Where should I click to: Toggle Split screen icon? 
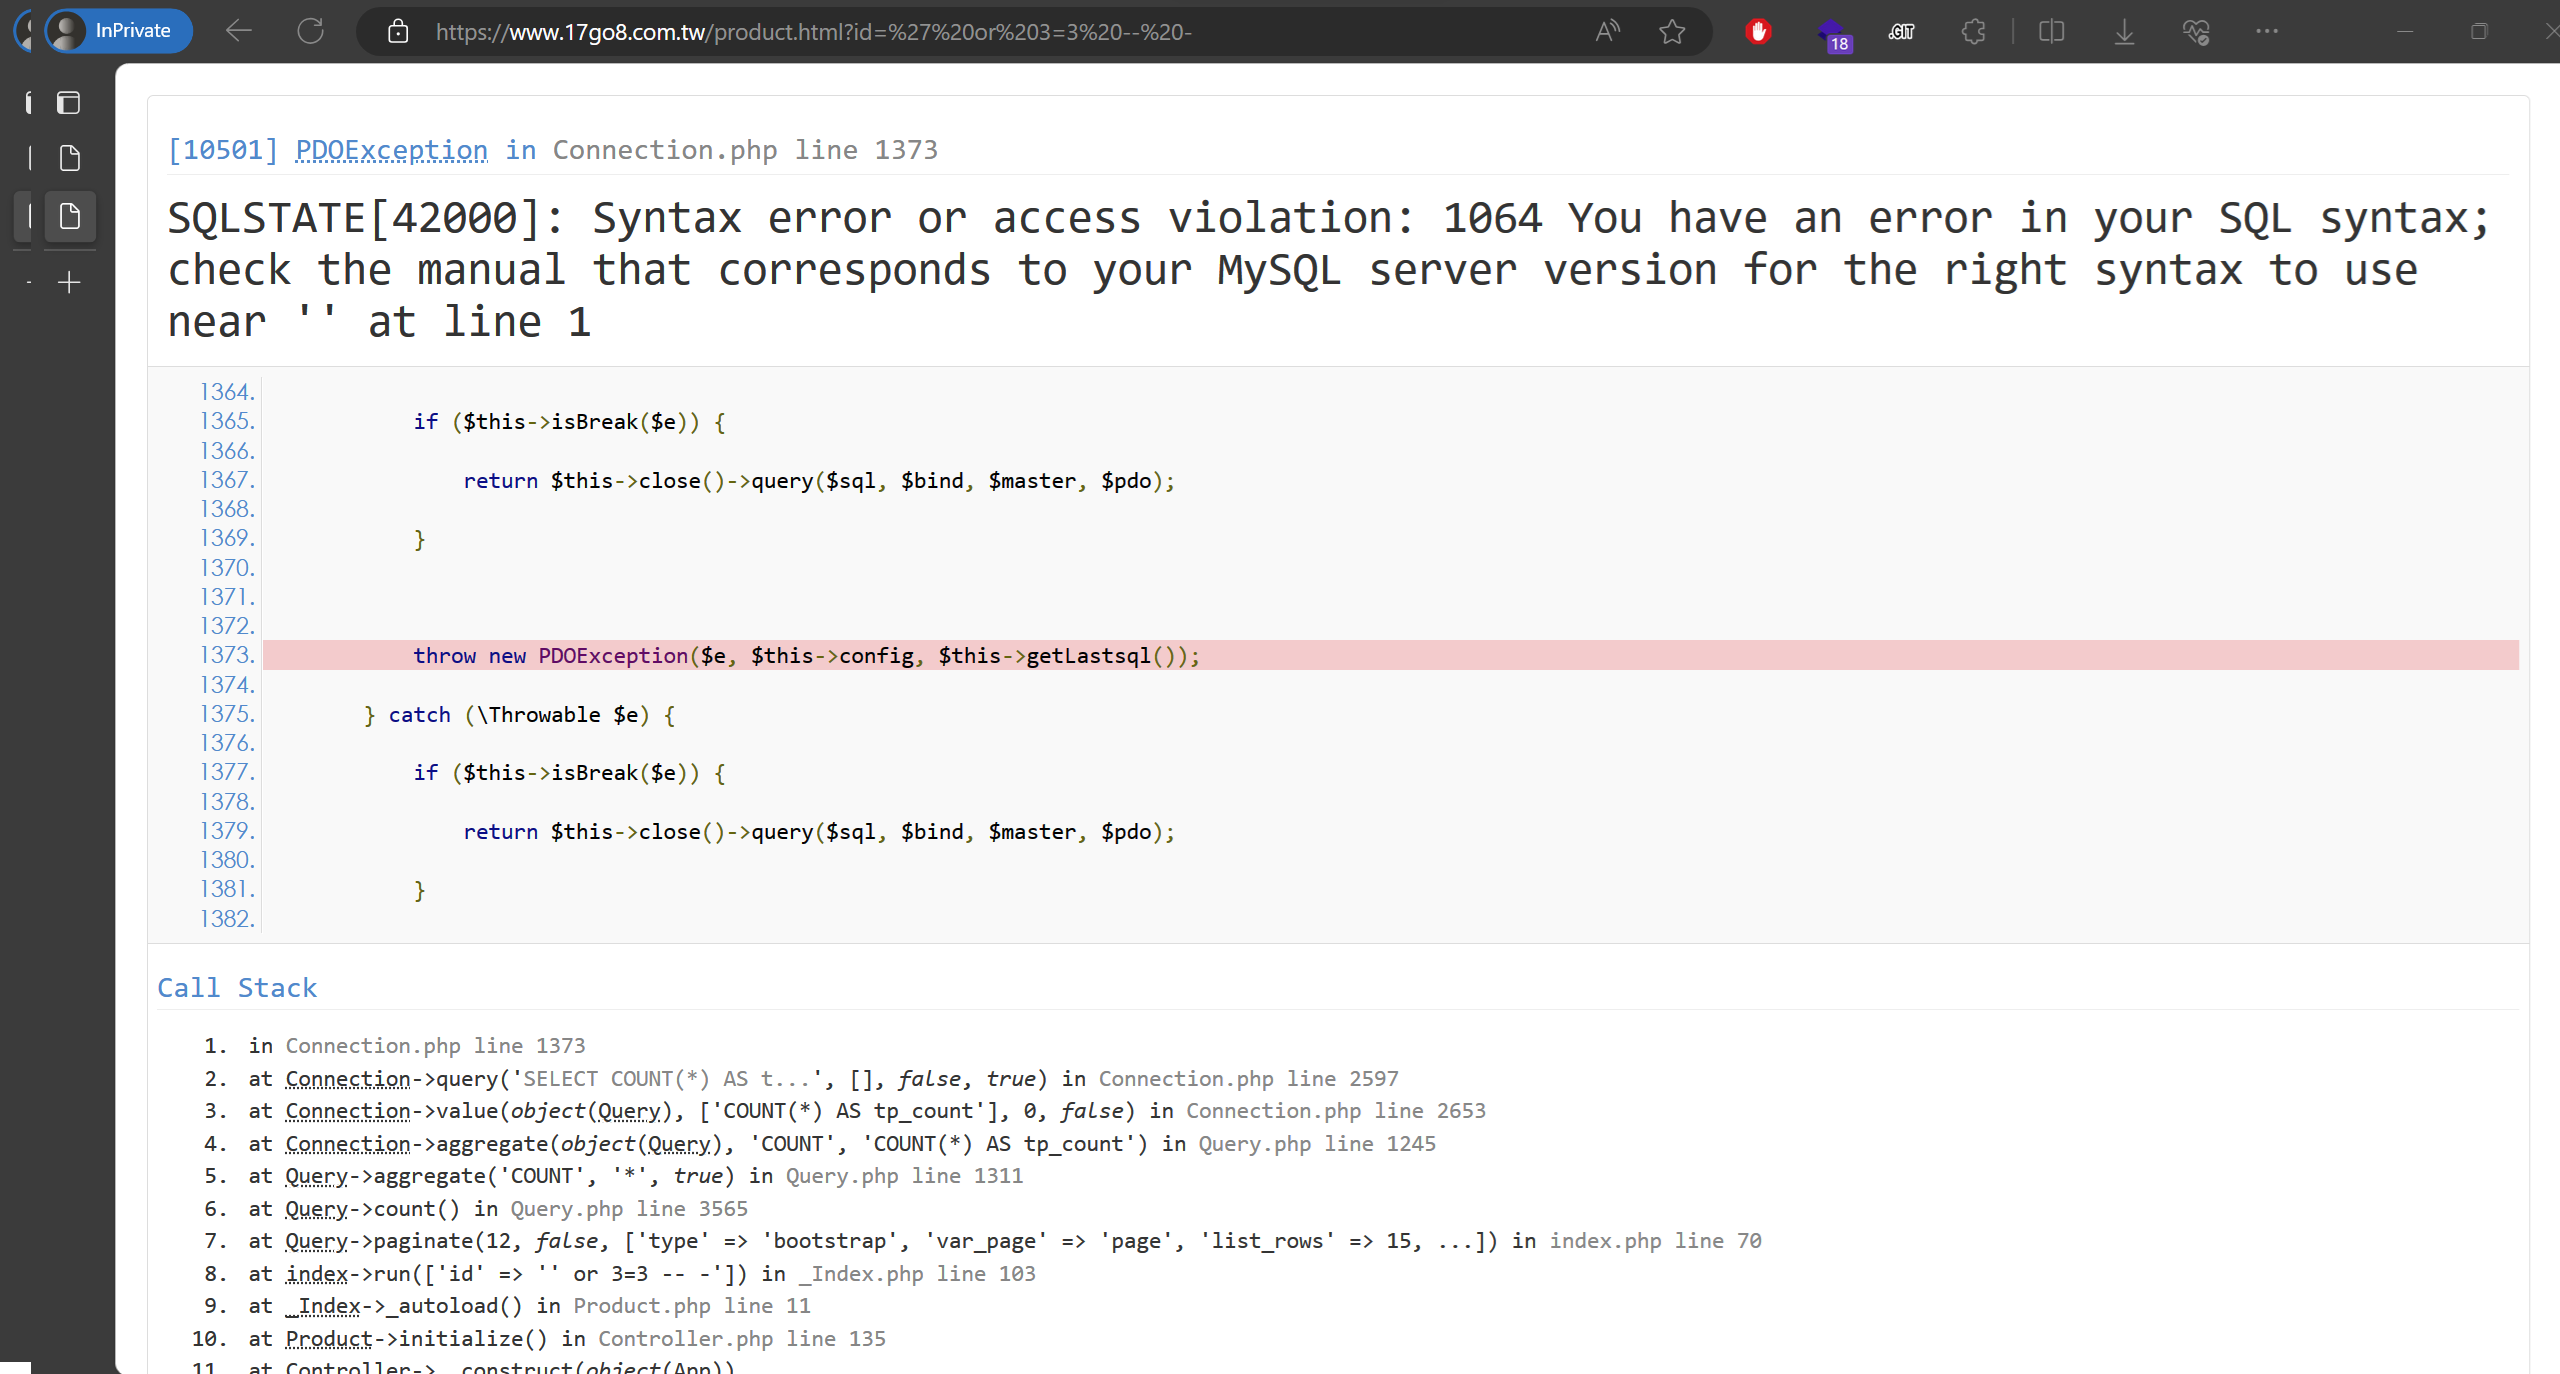click(x=2051, y=32)
